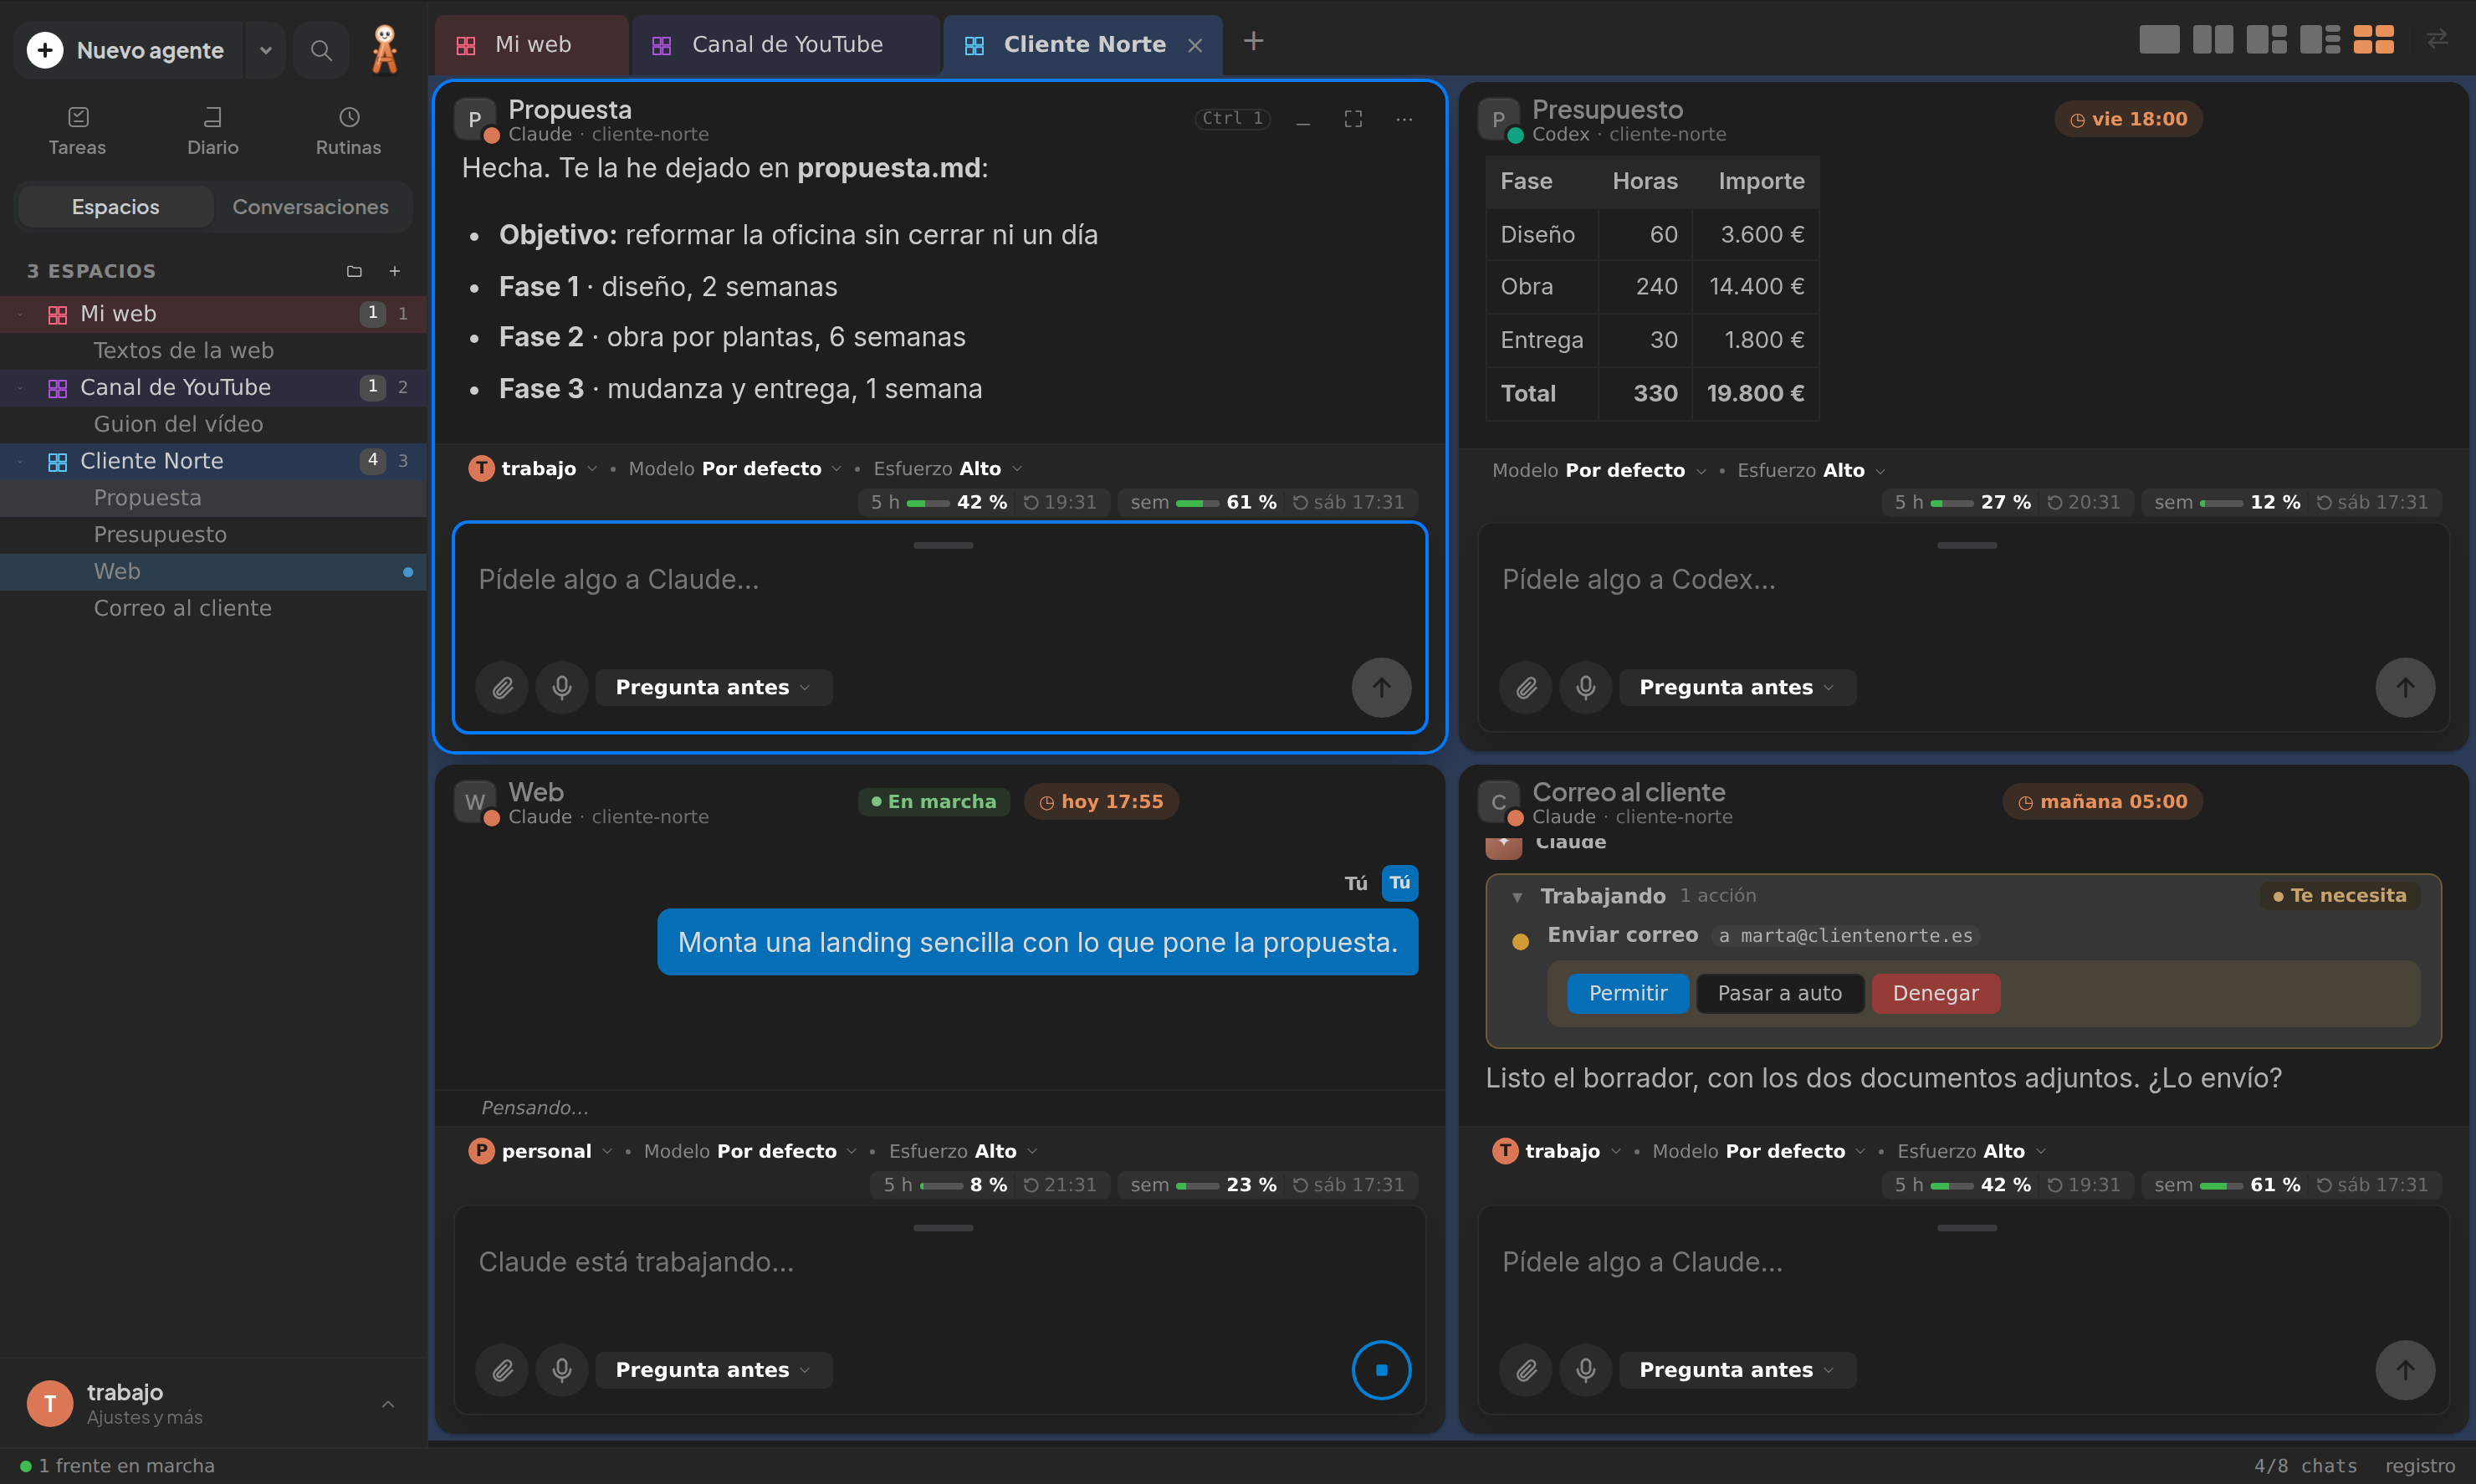Click Nuevo agente button
2476x1484 pixels.
[x=130, y=50]
